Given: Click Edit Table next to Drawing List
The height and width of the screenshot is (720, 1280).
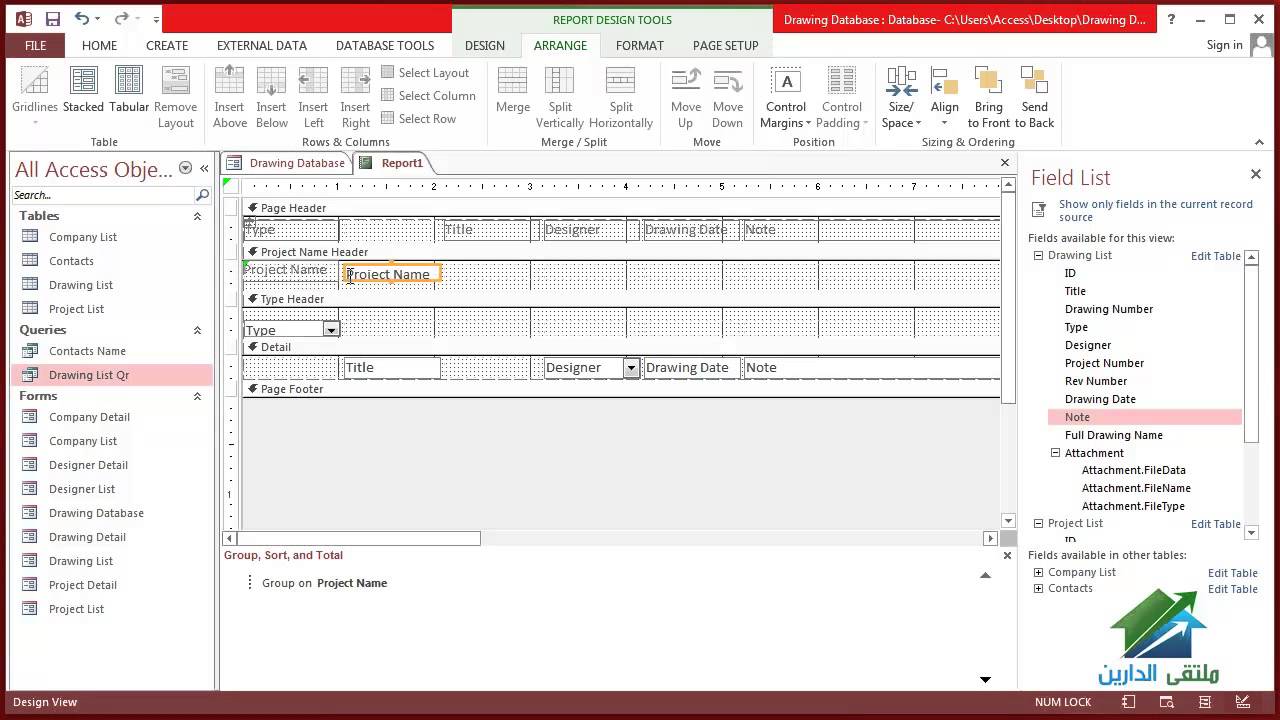Looking at the screenshot, I should click(x=1215, y=256).
